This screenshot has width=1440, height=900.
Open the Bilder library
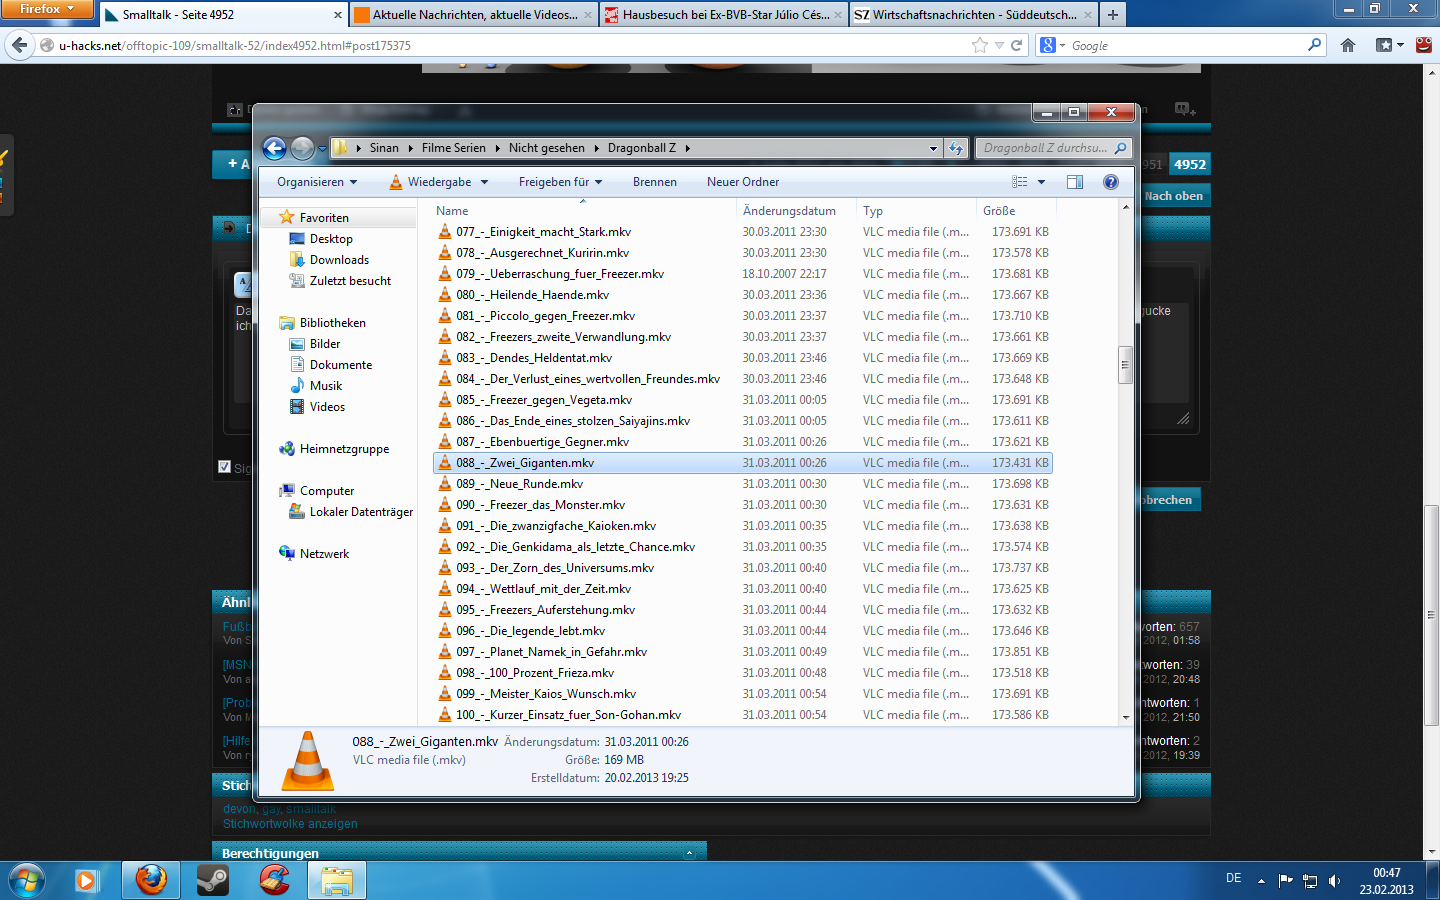tap(325, 344)
